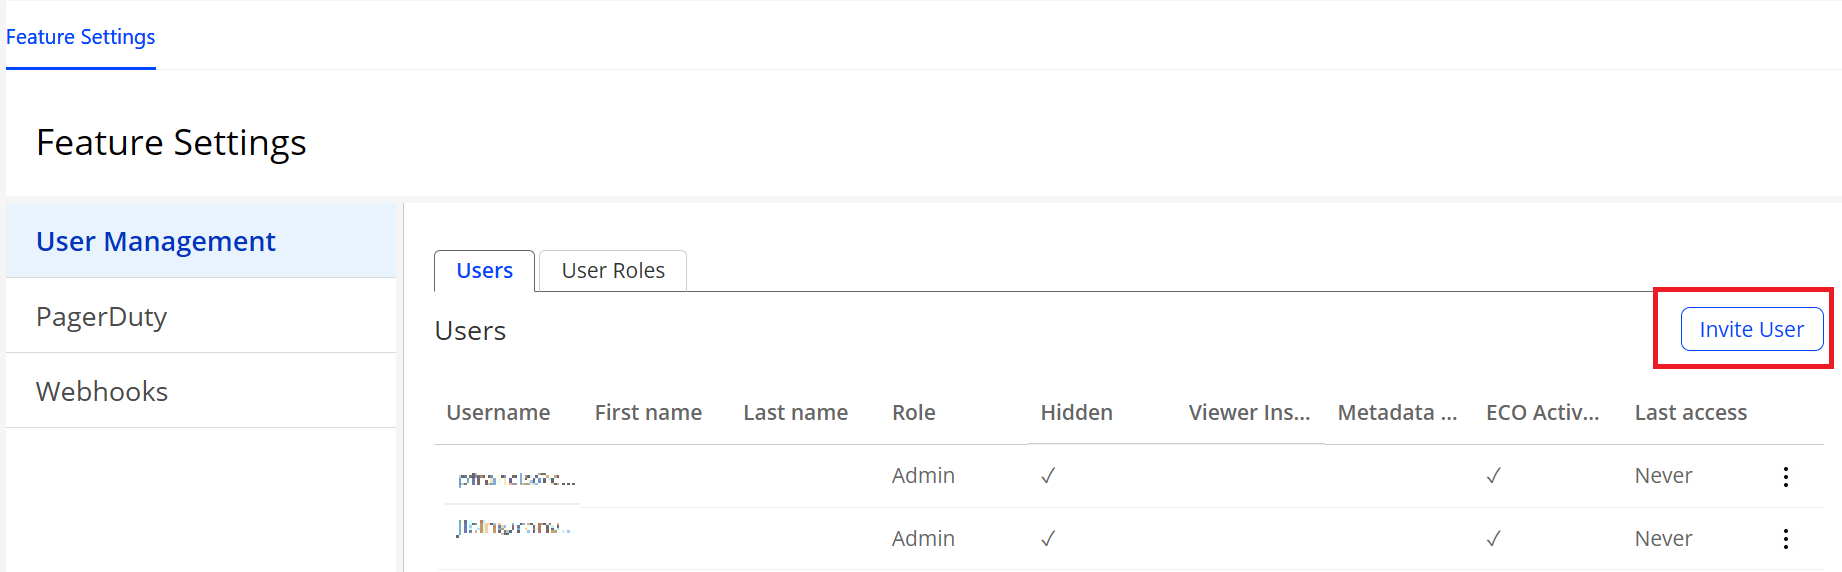Click the ECO Activity checkmark in the first row
1842x572 pixels.
[1493, 476]
